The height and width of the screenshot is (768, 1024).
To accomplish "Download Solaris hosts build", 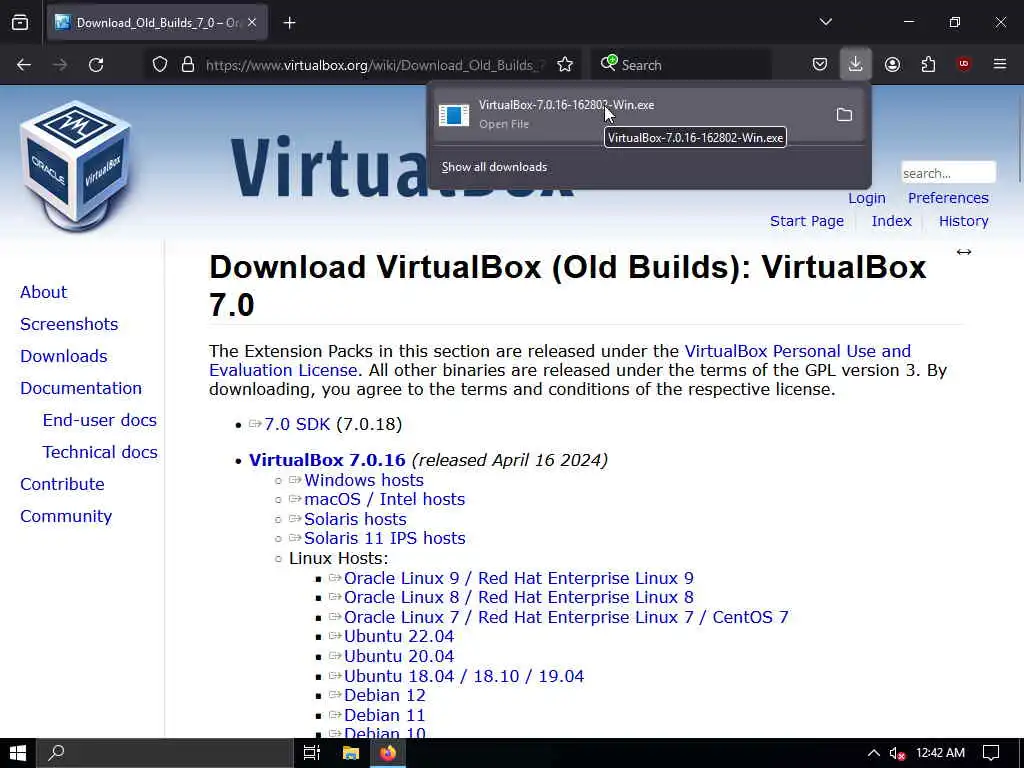I will pos(355,519).
